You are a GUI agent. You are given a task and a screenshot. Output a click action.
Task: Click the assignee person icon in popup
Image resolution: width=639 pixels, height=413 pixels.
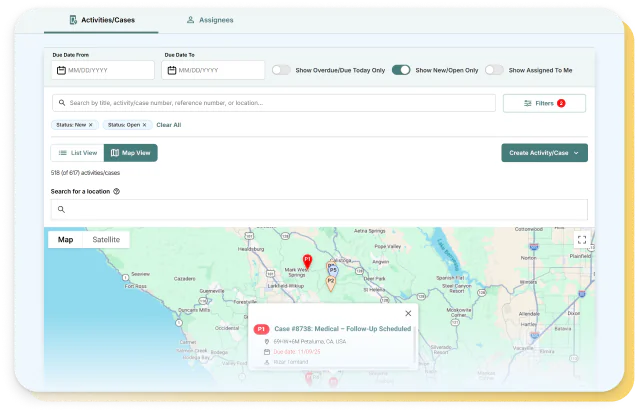(x=267, y=362)
